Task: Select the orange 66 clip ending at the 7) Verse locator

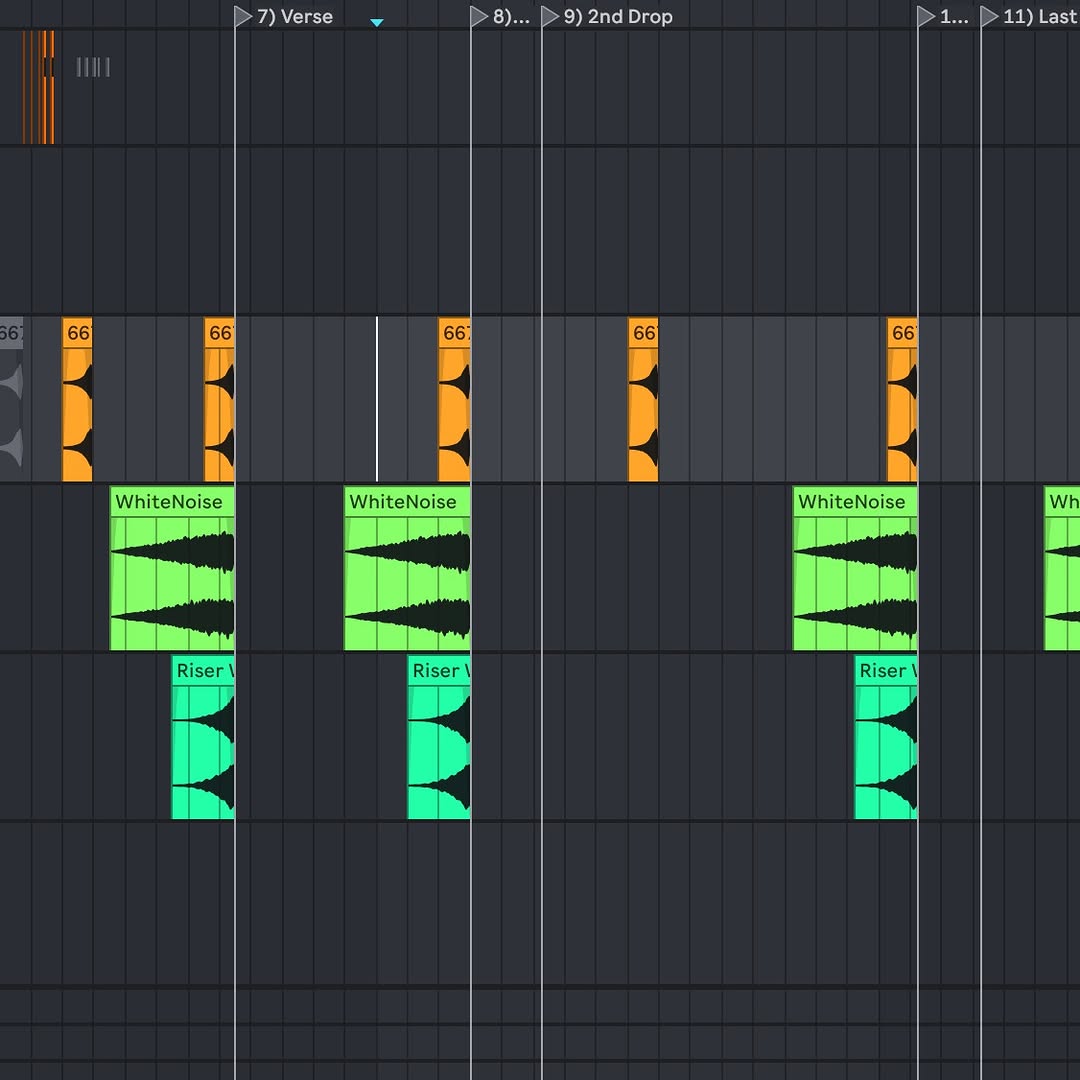Action: [x=219, y=399]
